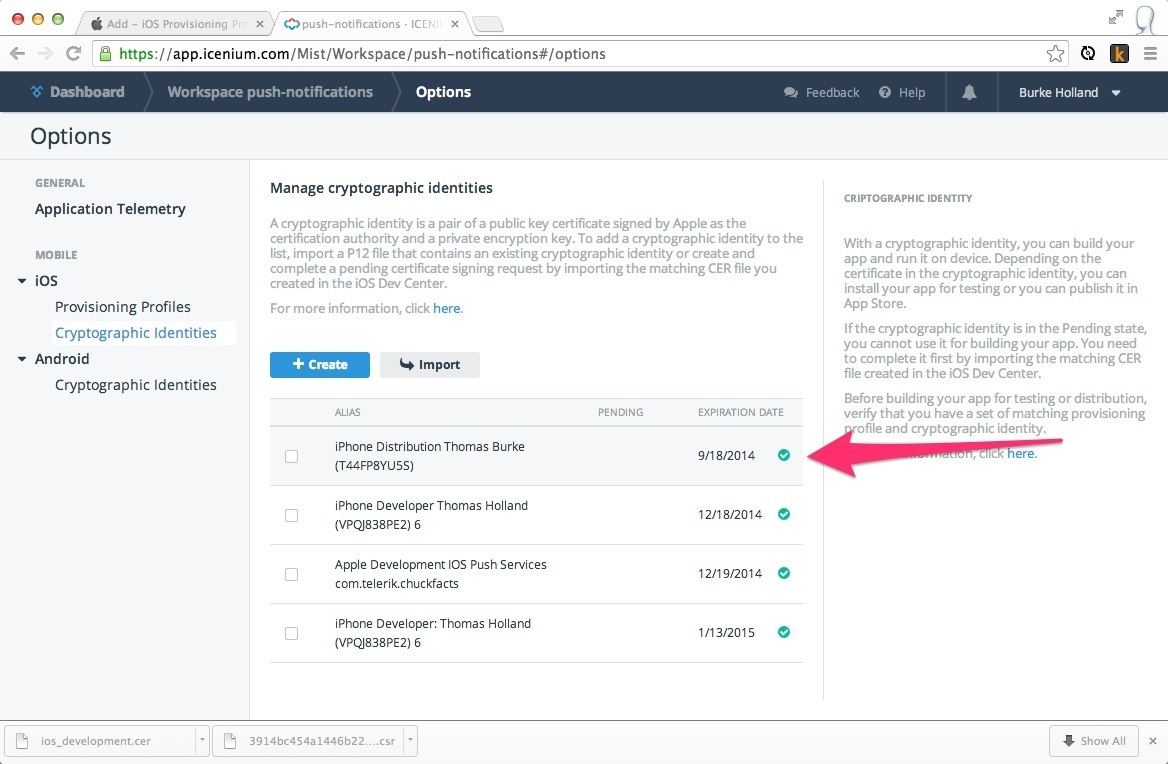
Task: Click the Dashboard logo icon
Action: tap(37, 92)
